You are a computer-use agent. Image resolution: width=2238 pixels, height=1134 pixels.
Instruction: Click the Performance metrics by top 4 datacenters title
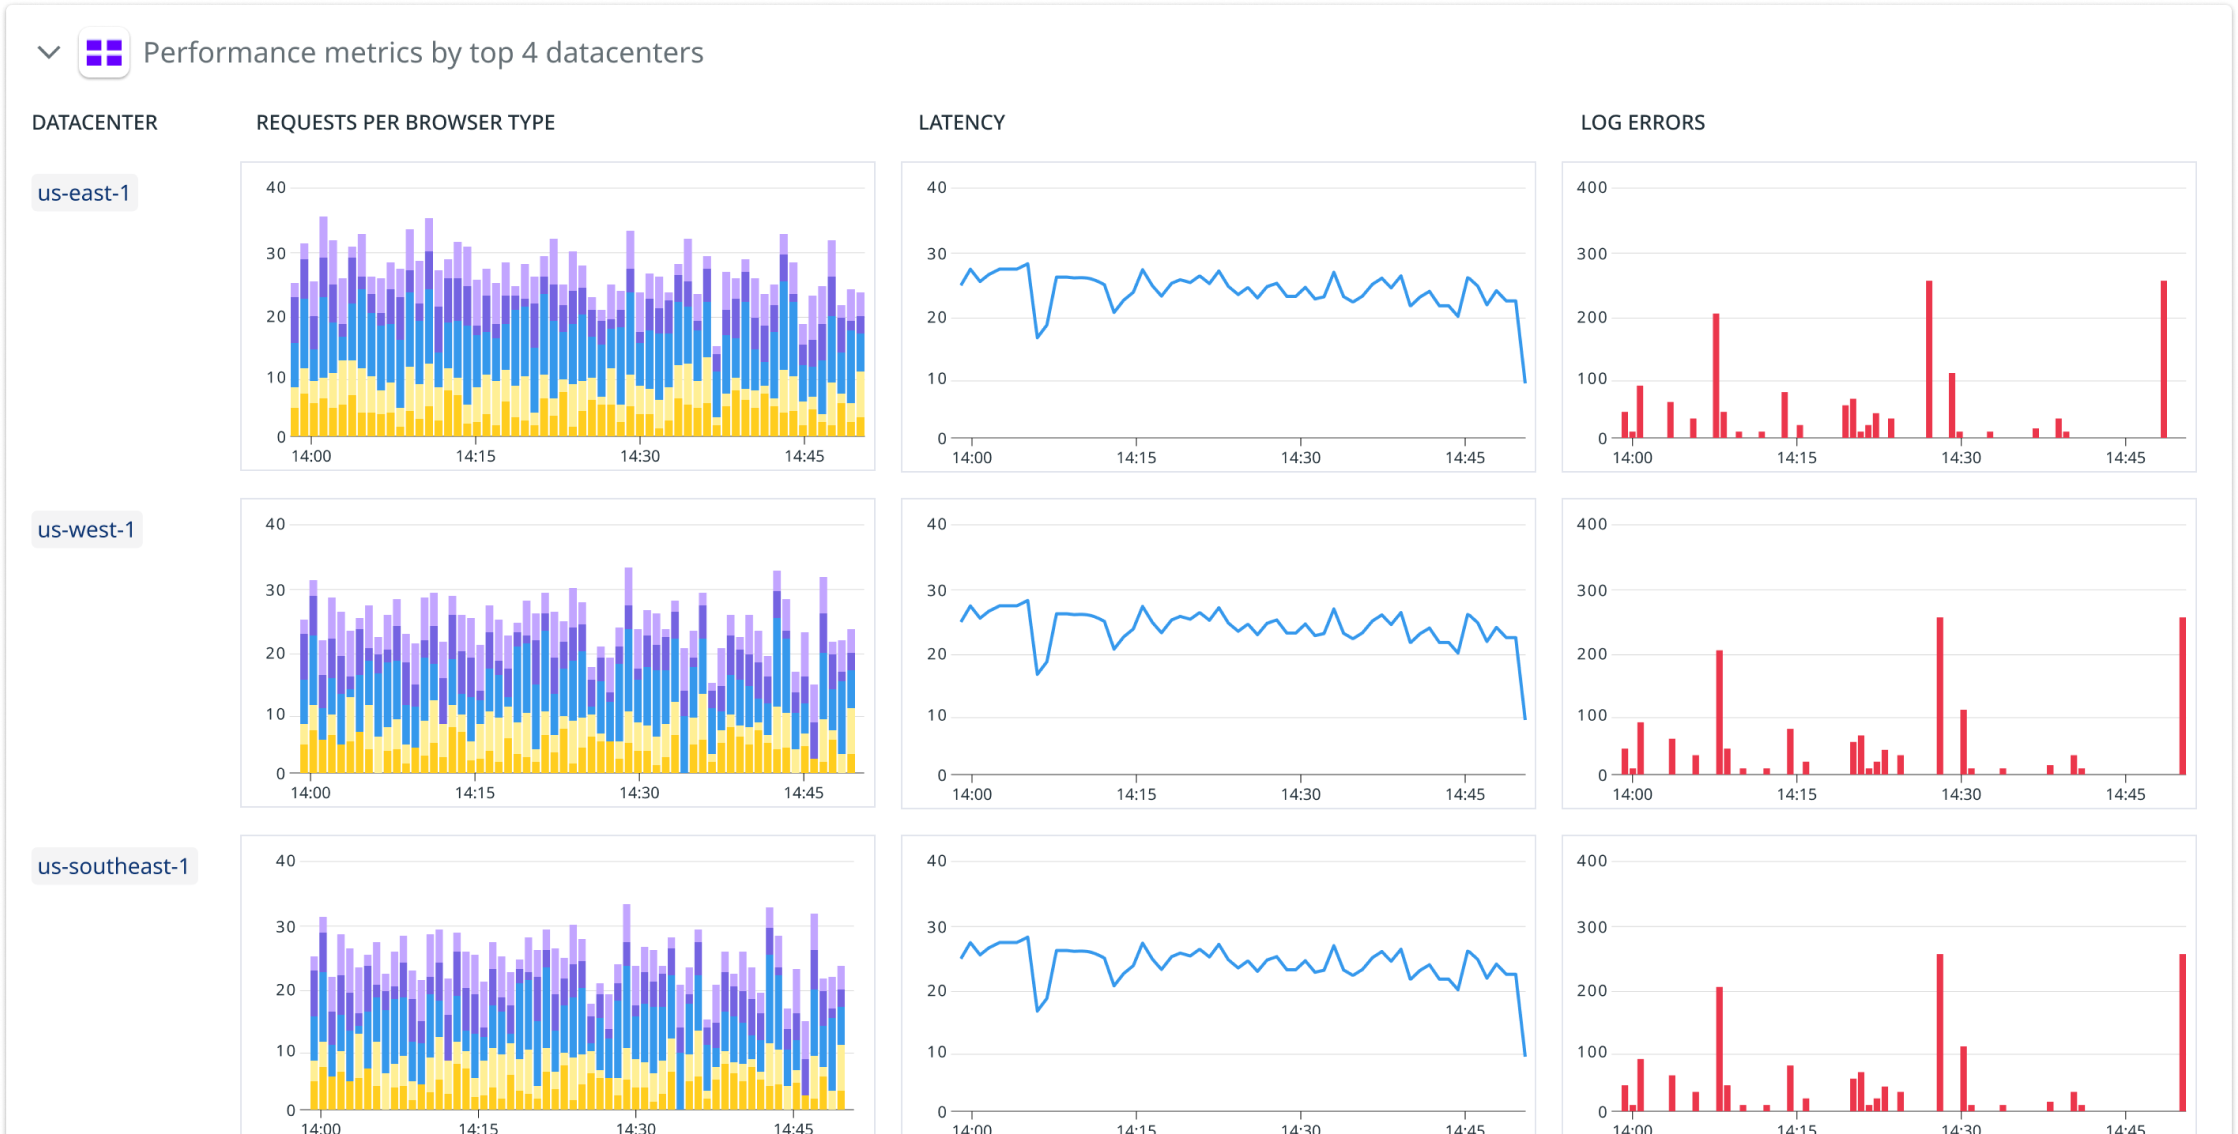click(423, 52)
